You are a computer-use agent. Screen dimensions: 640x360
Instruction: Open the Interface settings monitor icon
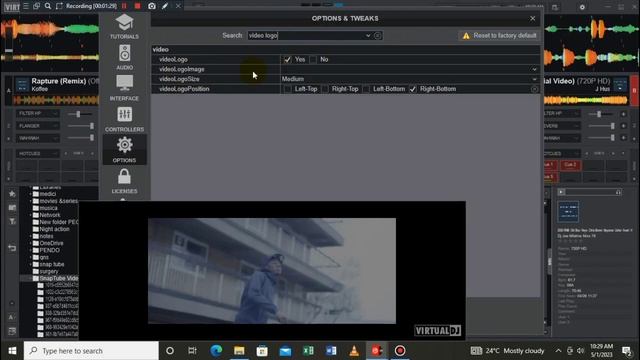pos(124,84)
